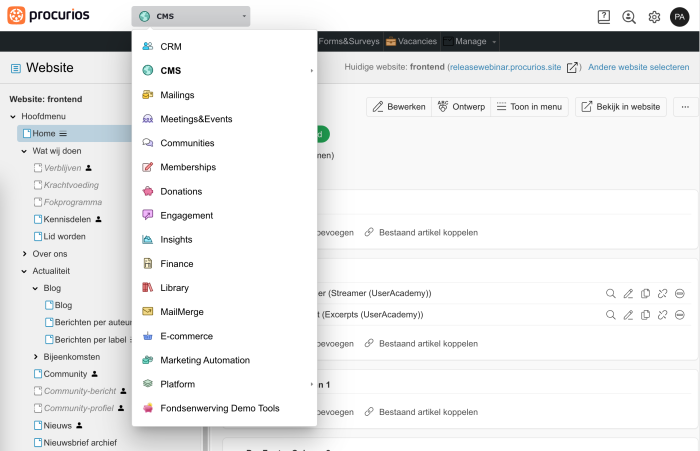The width and height of the screenshot is (700, 451).
Task: Click the Platform layers icon
Action: (148, 384)
